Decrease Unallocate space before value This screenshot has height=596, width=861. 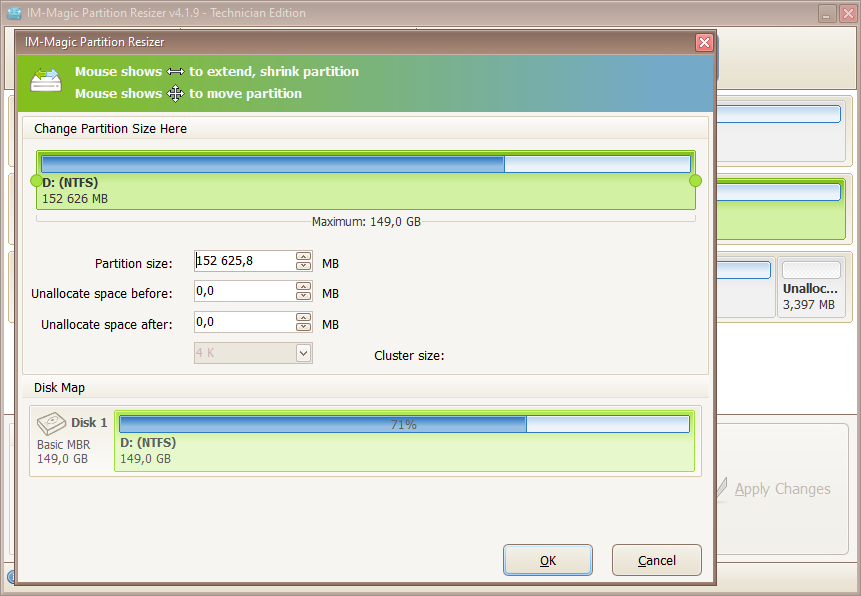303,296
